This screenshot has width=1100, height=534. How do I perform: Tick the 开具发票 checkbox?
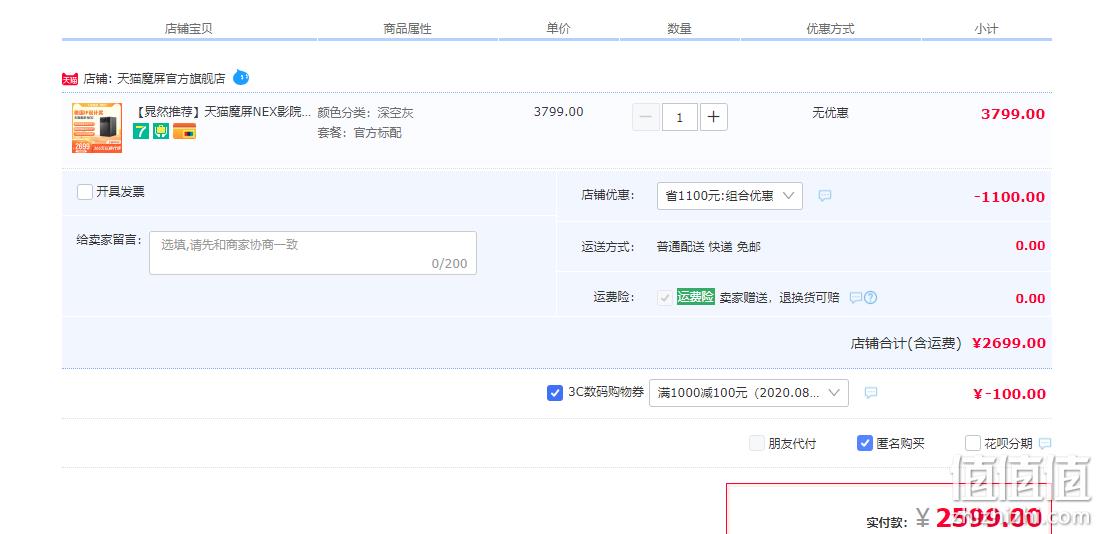pyautogui.click(x=85, y=192)
